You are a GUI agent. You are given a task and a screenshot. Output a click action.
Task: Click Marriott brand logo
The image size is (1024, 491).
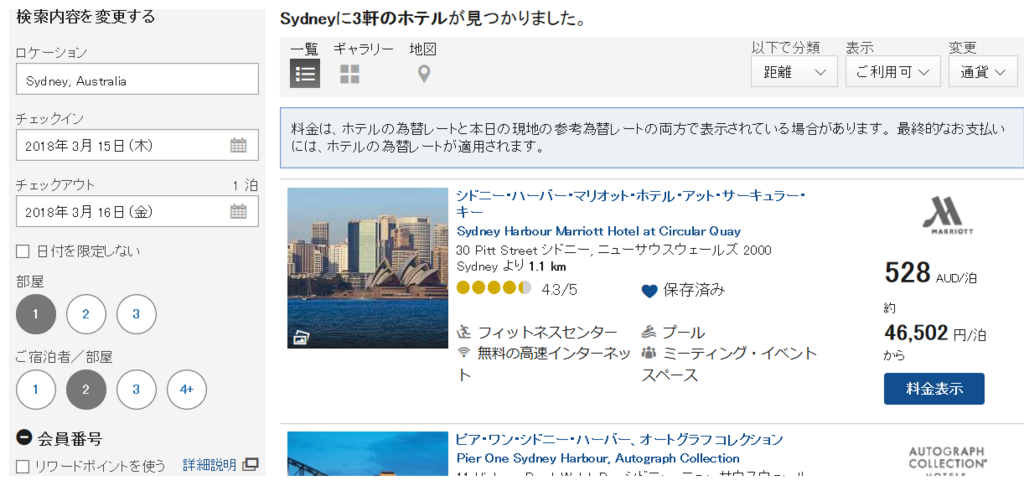tap(948, 215)
